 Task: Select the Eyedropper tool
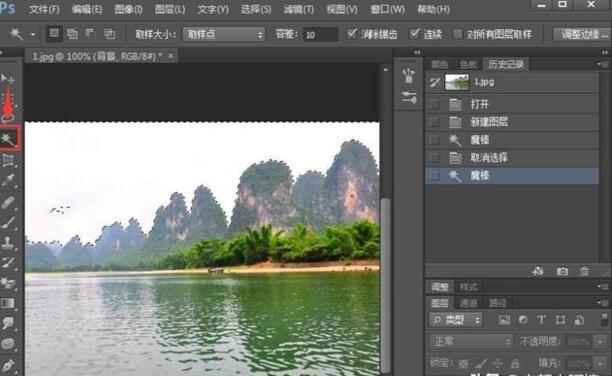point(8,180)
